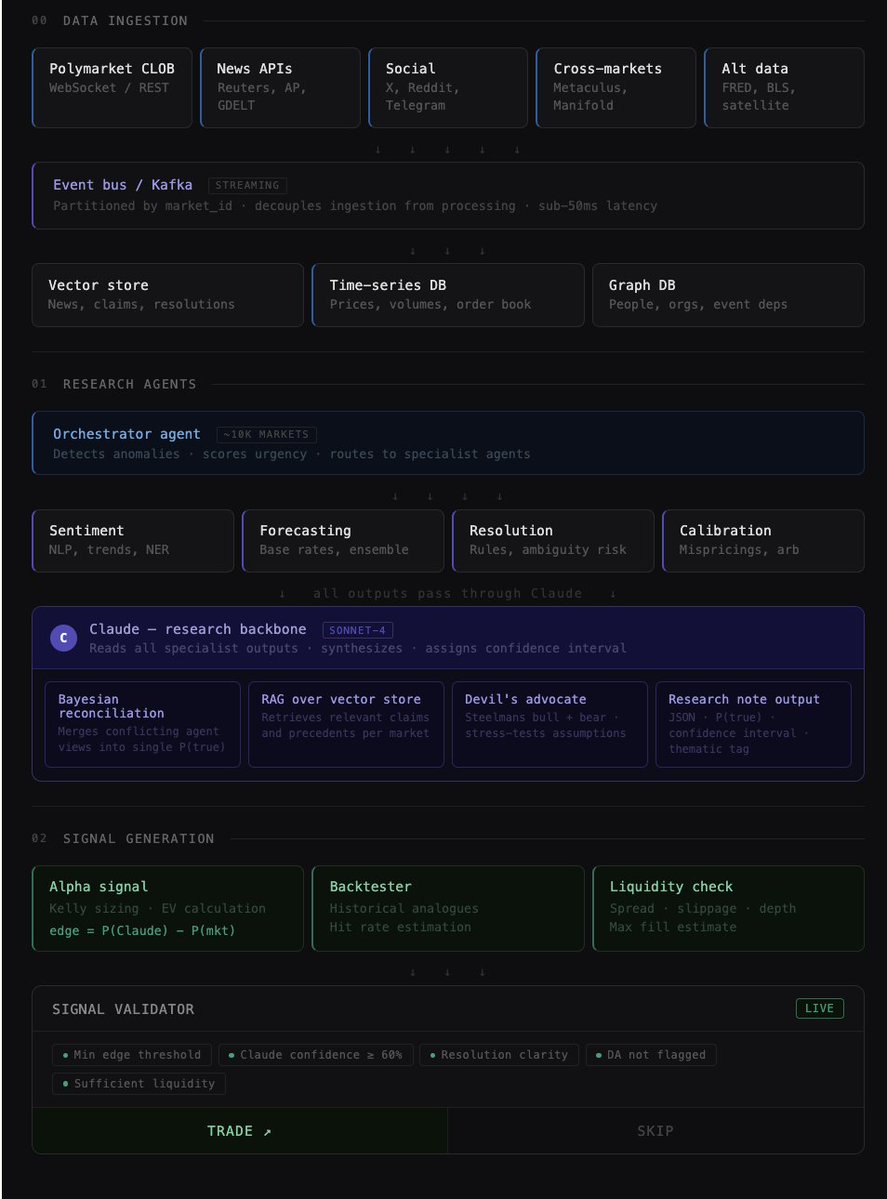Click the Claude circular C icon
The image size is (887, 1199).
(63, 638)
